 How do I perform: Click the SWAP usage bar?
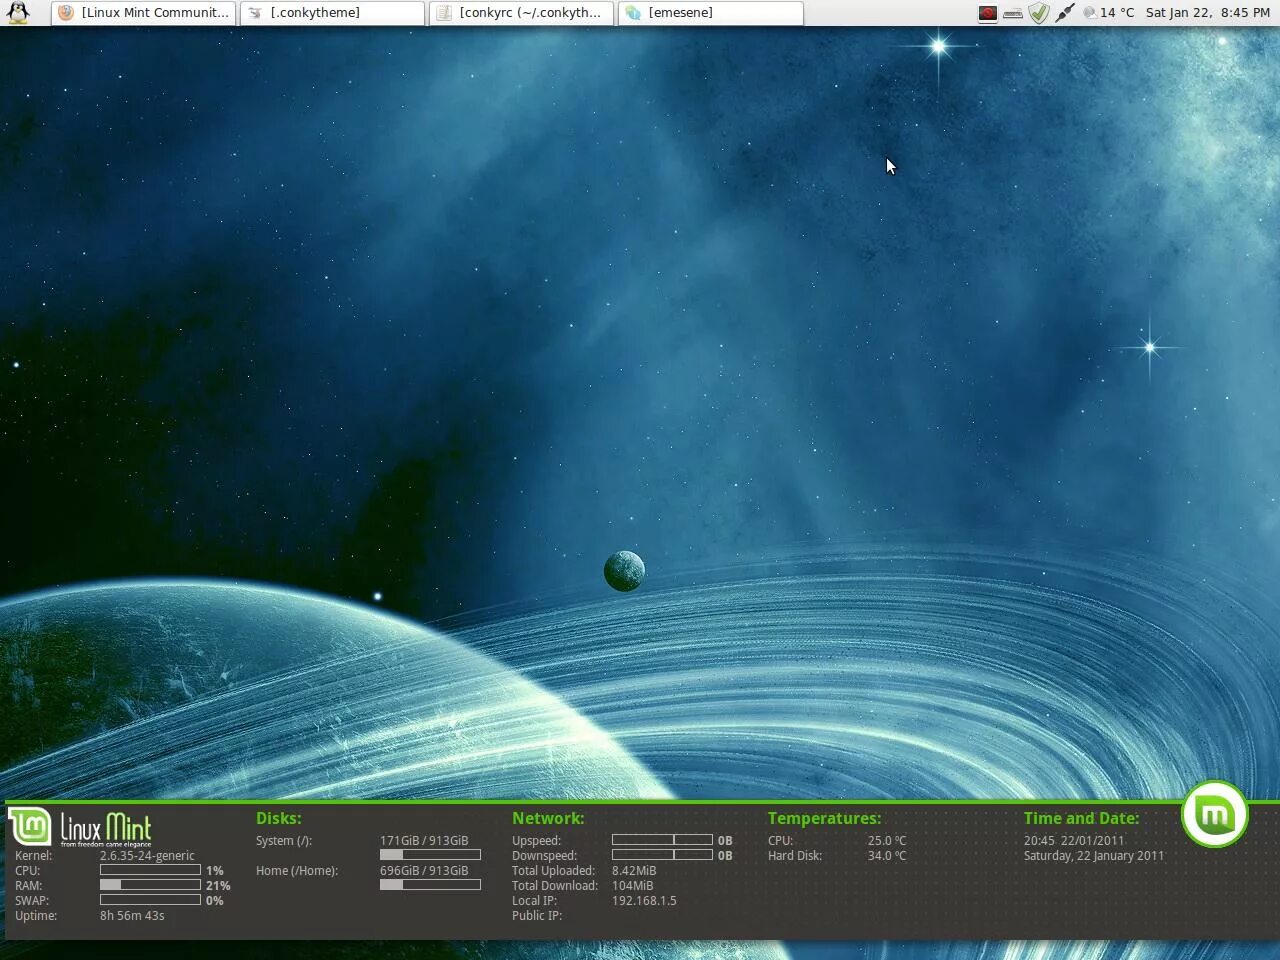tap(150, 900)
